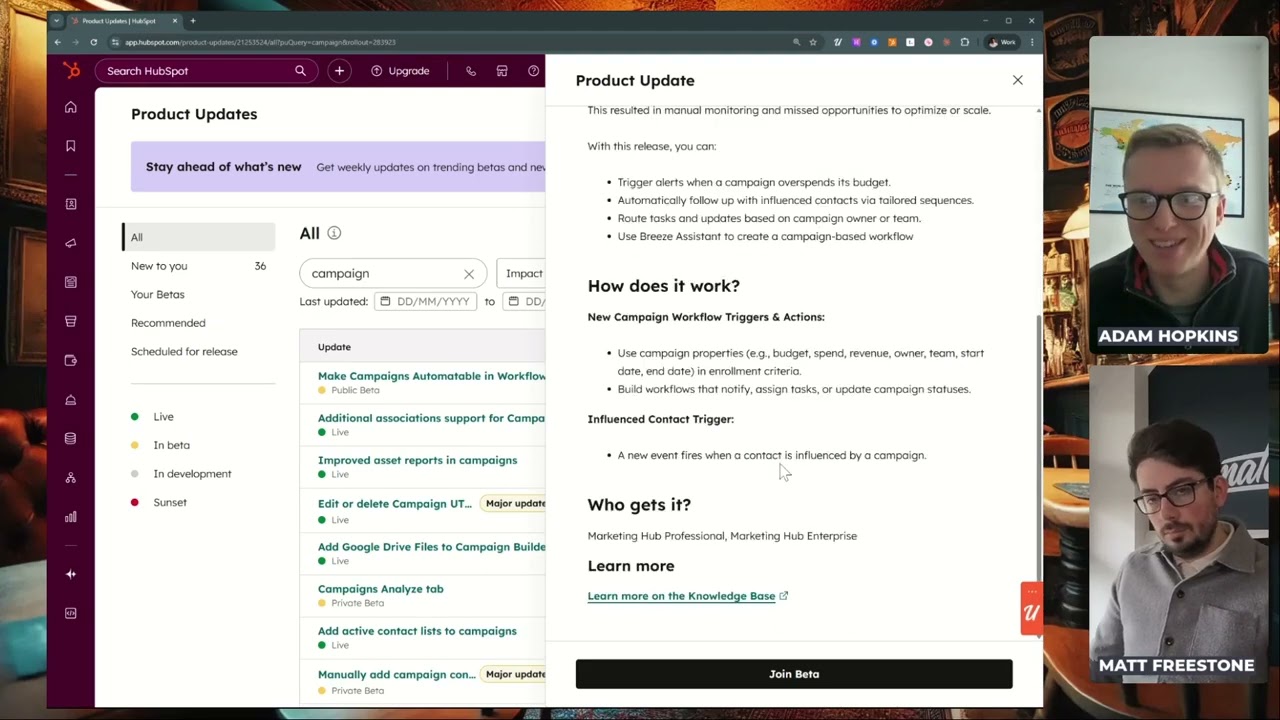Image resolution: width=1280 pixels, height=720 pixels.
Task: Open the Data management icon in sidebar
Action: pyautogui.click(x=71, y=439)
